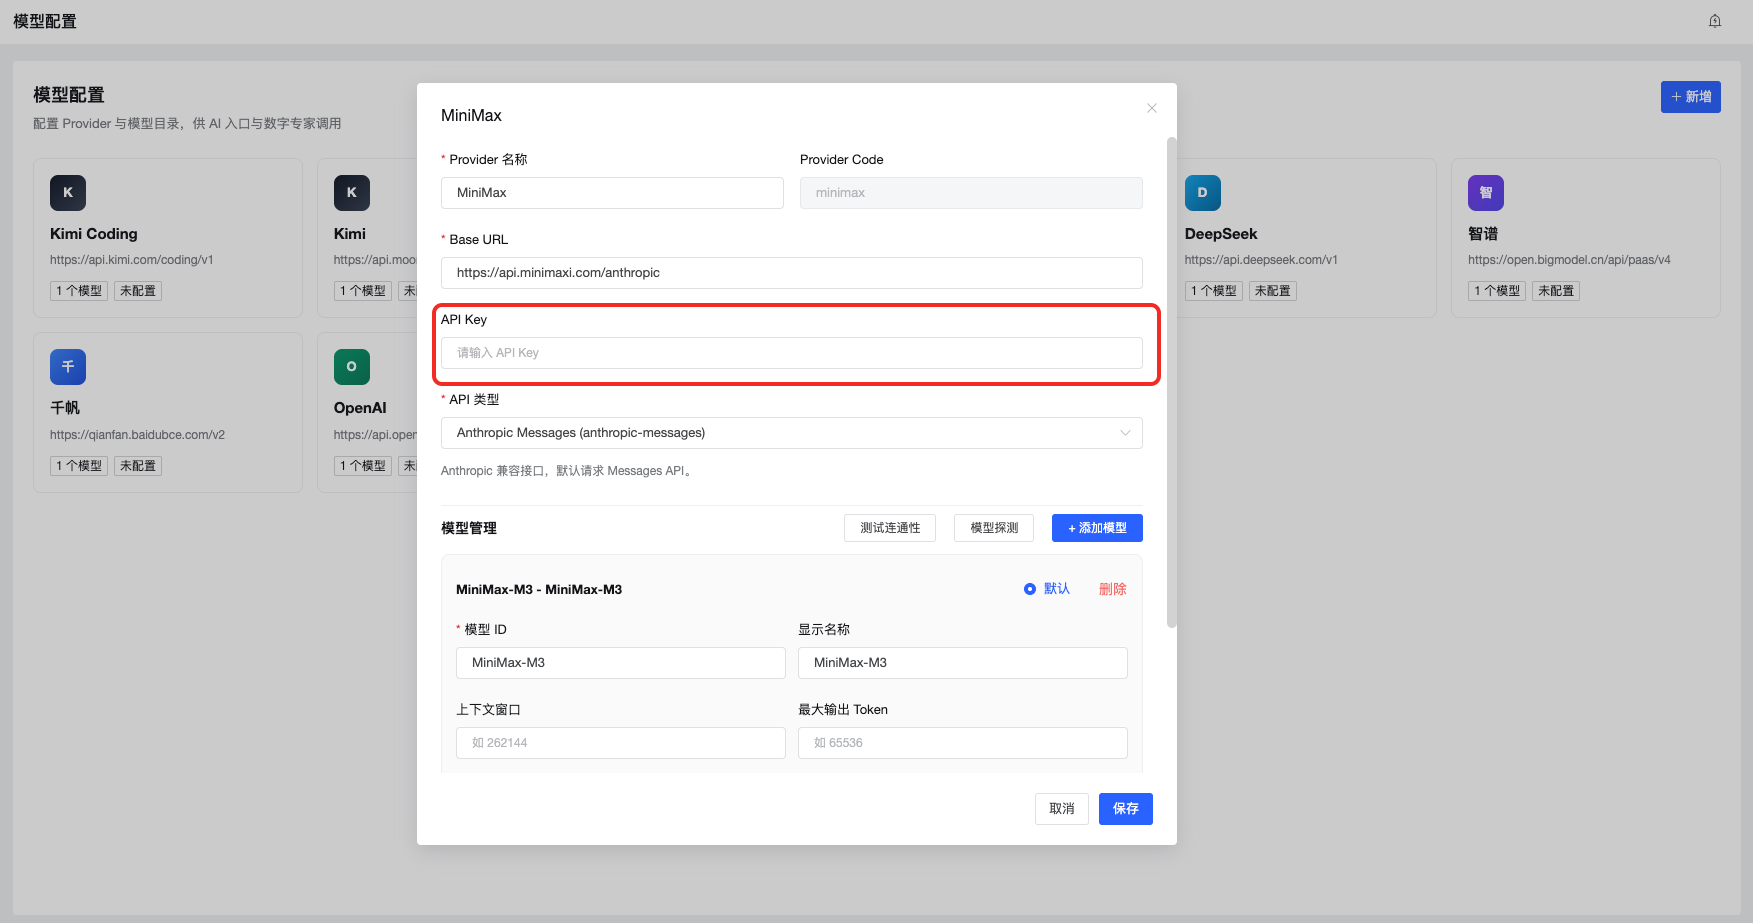
Task: Click the 千帆 1 个模型 tag
Action: 79,466
